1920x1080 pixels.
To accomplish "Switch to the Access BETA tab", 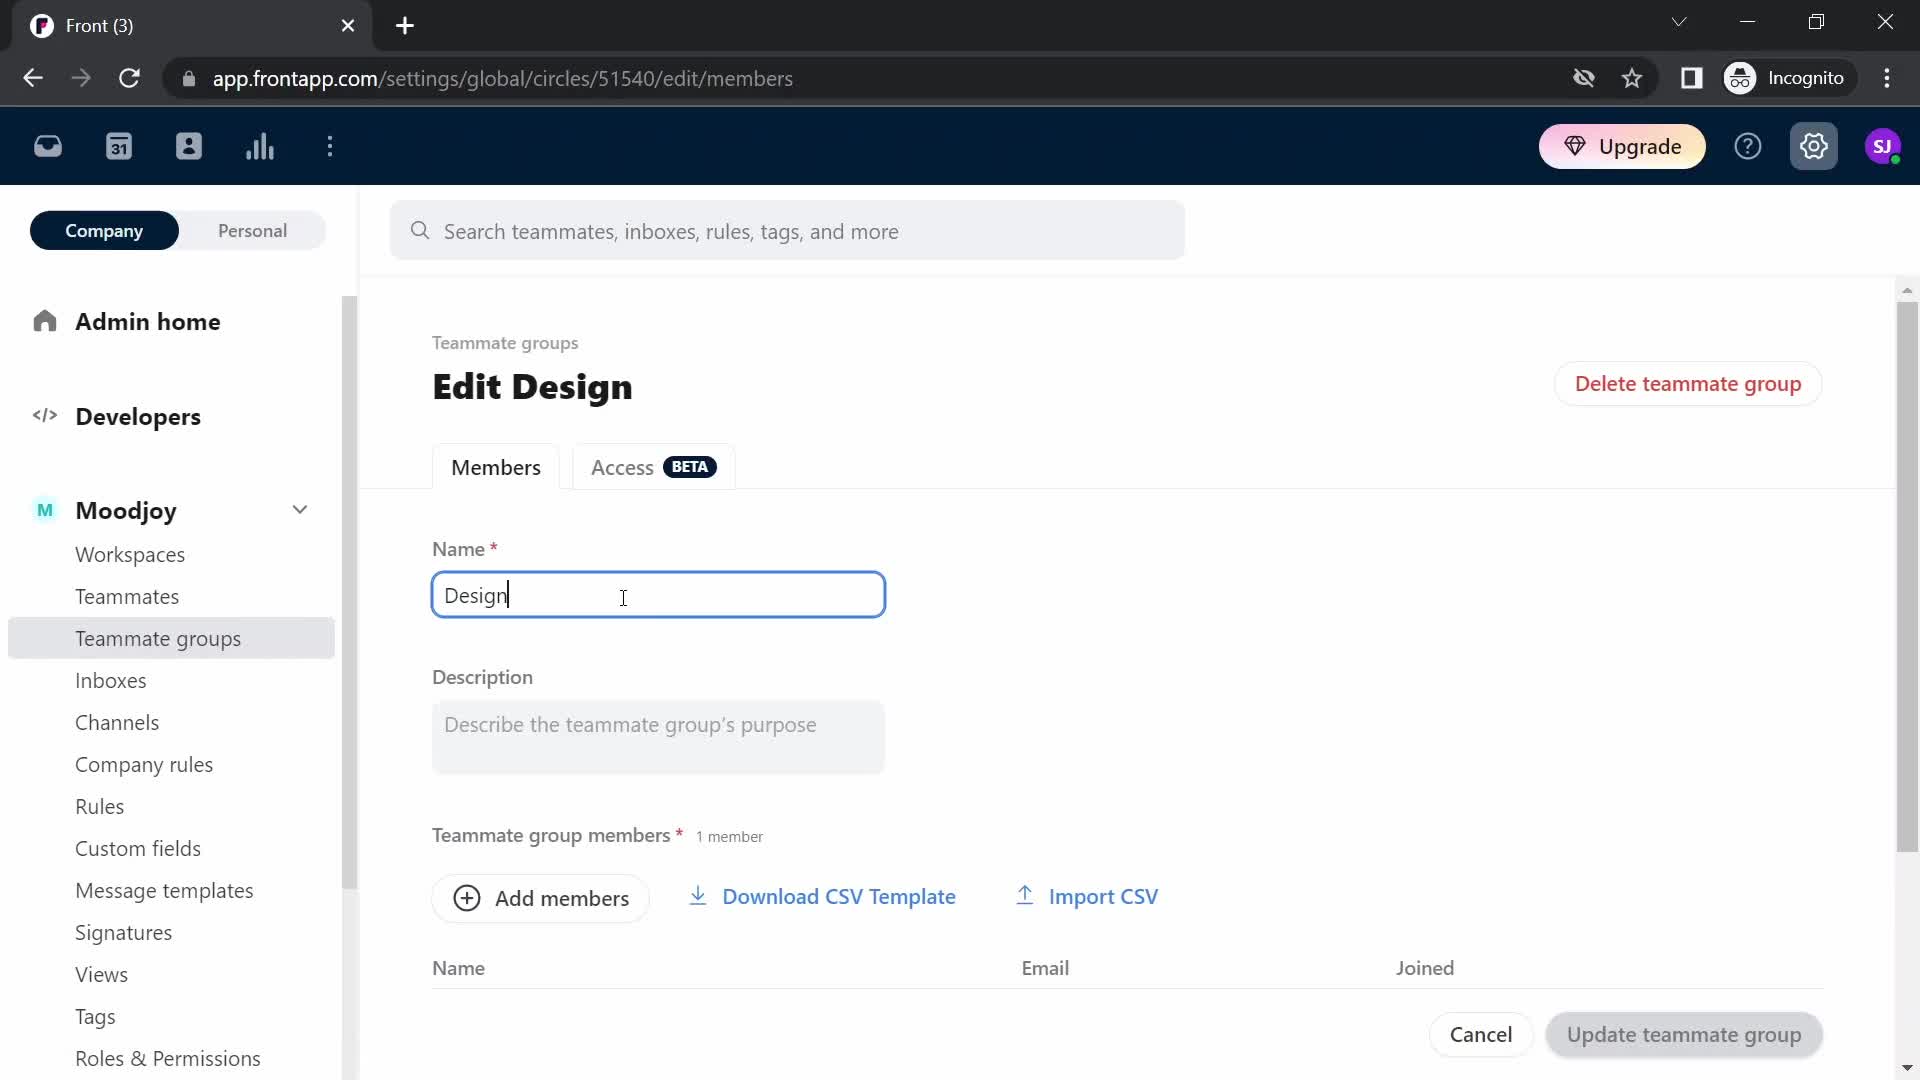I will tap(651, 467).
